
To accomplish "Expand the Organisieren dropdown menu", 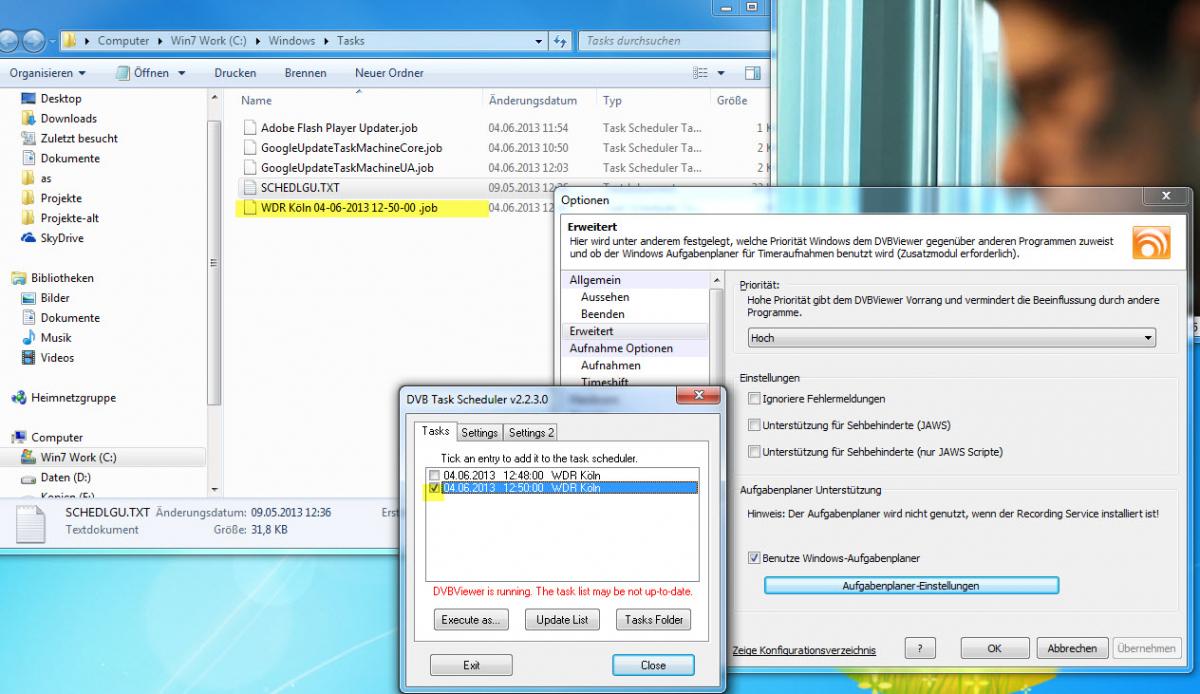I will 47,73.
